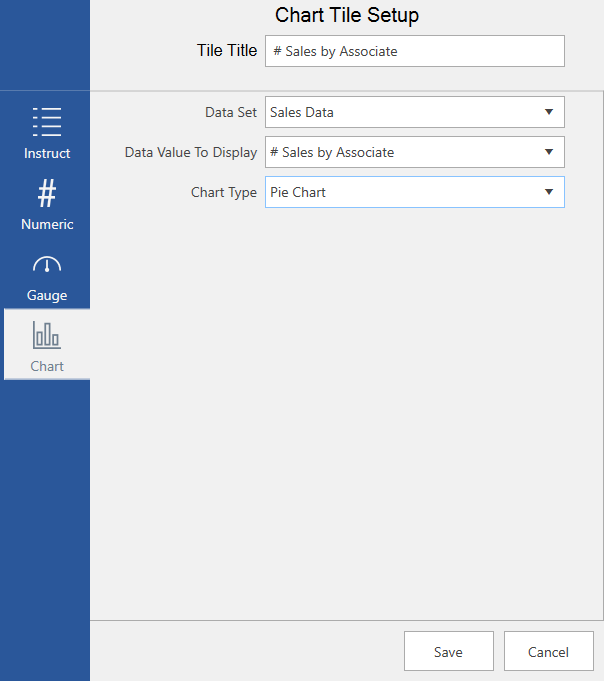Click the Tile Title label text
The width and height of the screenshot is (604, 681).
tap(227, 50)
